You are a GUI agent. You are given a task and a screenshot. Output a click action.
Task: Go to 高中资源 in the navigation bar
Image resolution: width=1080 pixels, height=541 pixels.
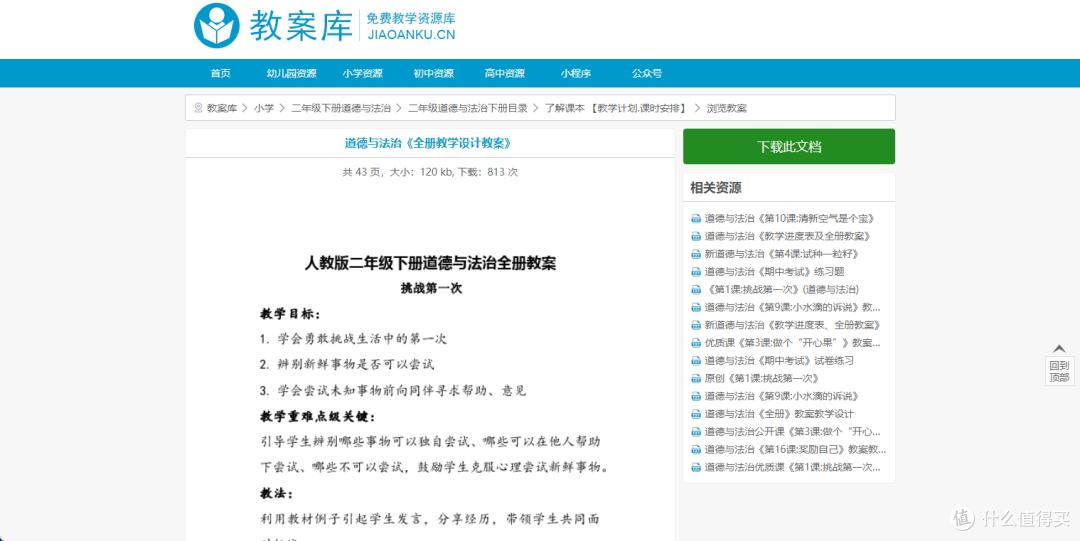click(504, 74)
